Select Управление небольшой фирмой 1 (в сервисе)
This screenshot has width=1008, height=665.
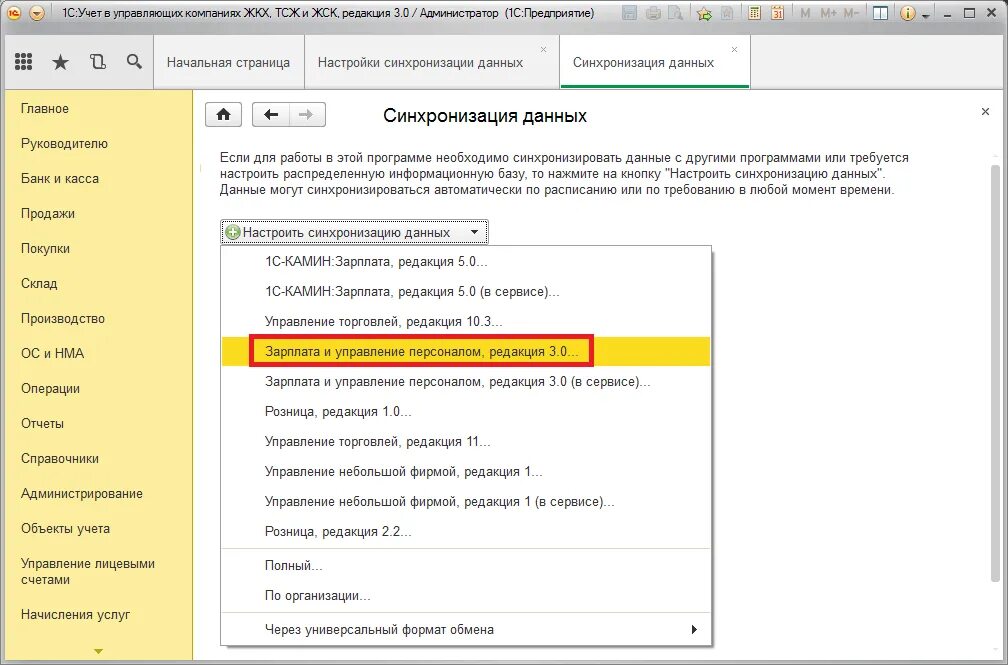[x=466, y=502]
